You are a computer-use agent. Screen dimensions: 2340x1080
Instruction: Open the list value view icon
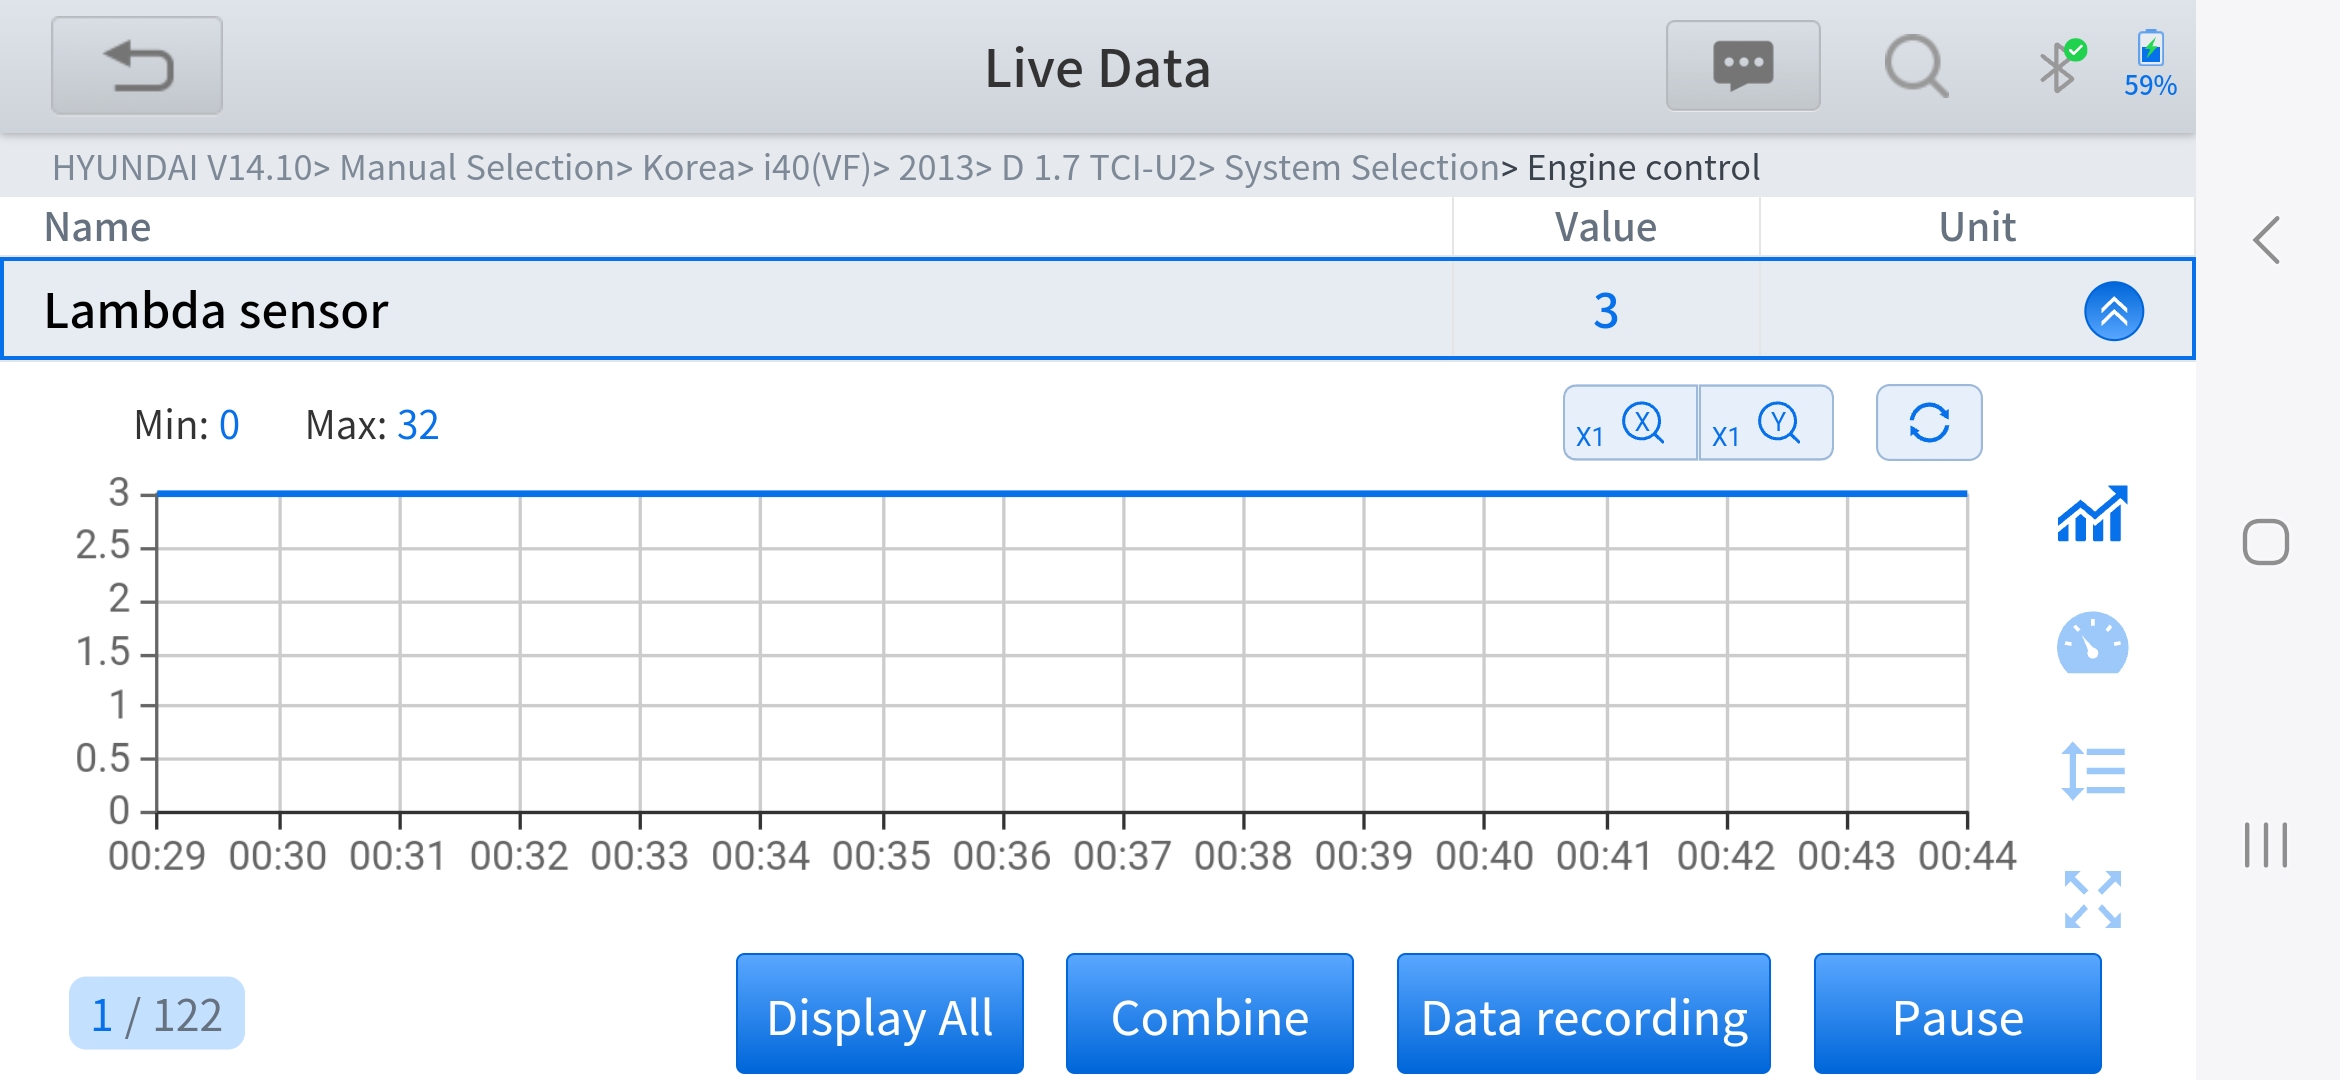[x=2091, y=770]
